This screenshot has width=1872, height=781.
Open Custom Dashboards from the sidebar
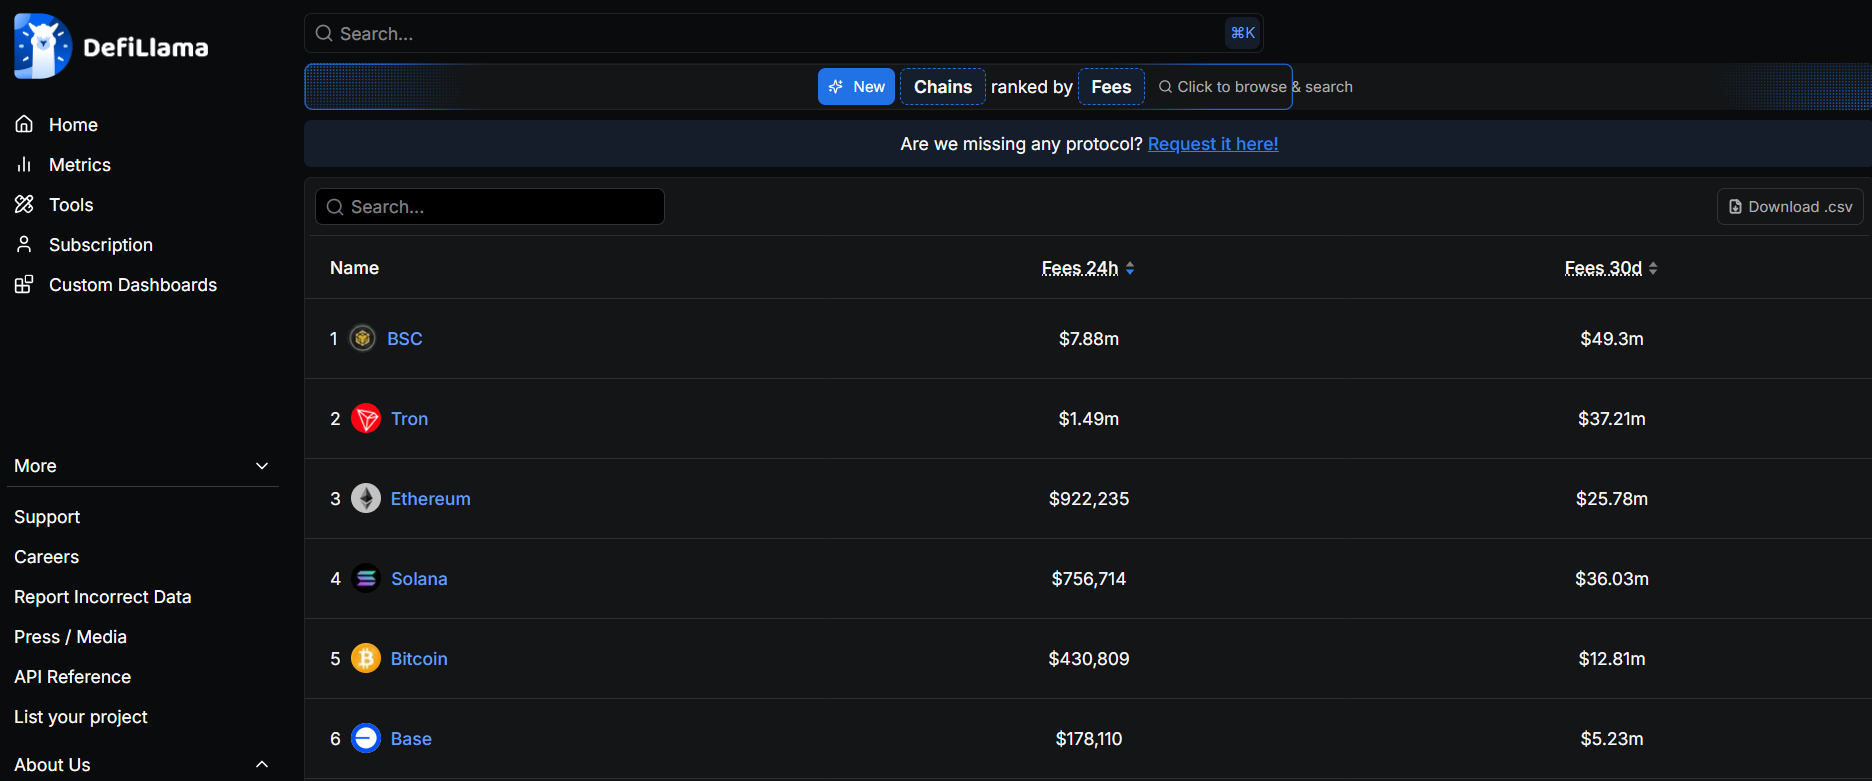[x=132, y=285]
